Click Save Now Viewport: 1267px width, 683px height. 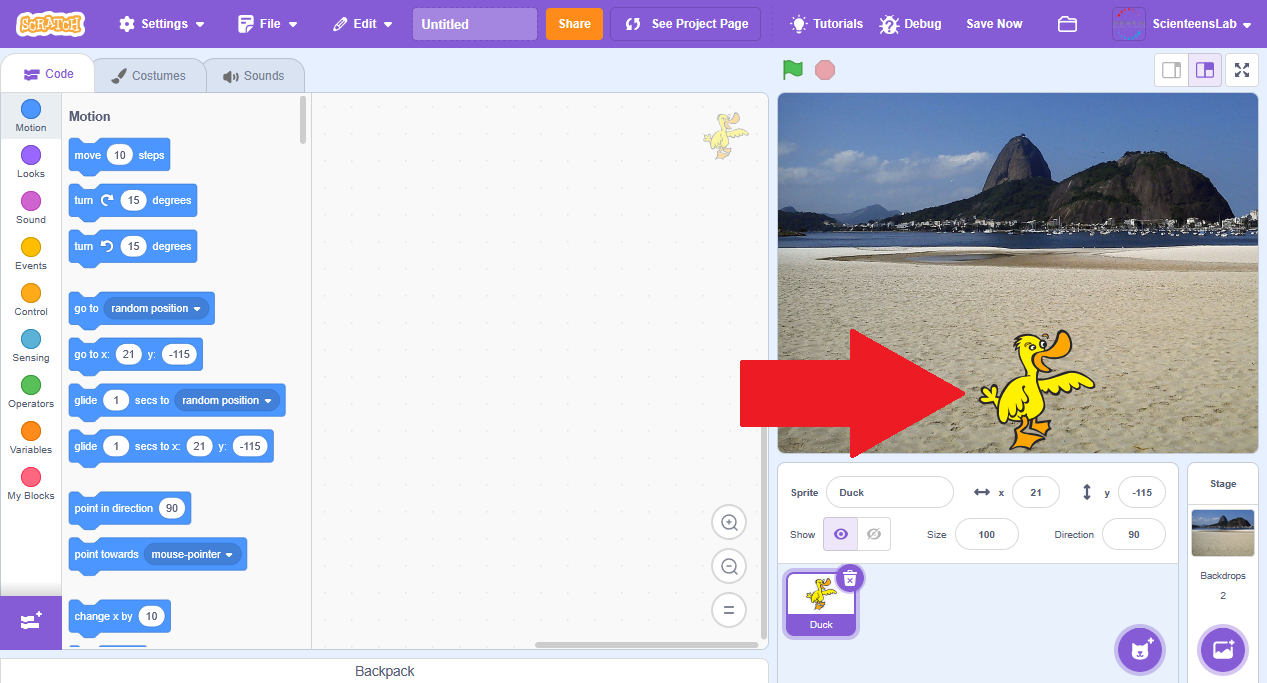pos(994,24)
